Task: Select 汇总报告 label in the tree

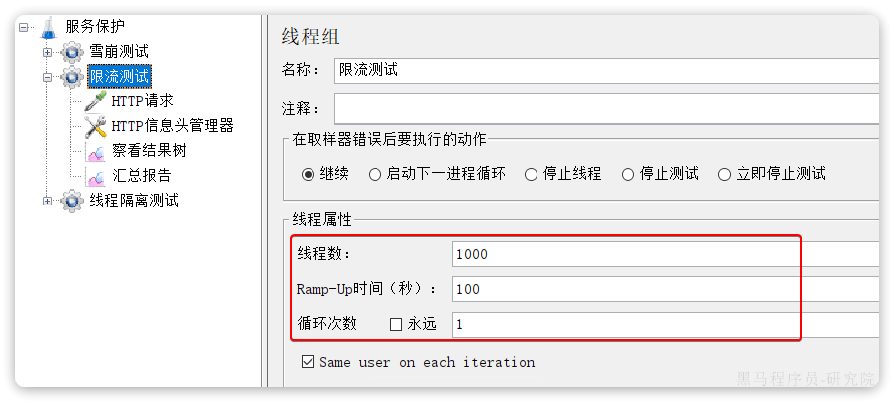Action: (141, 176)
